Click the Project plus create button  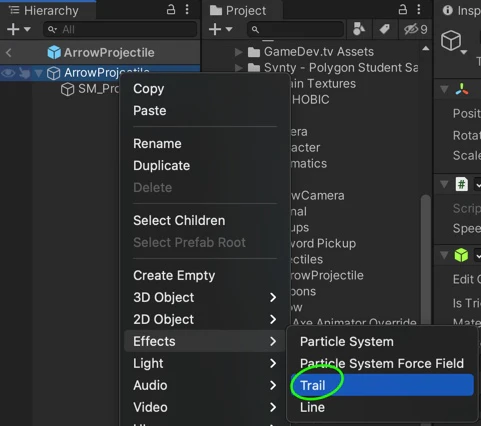215,29
